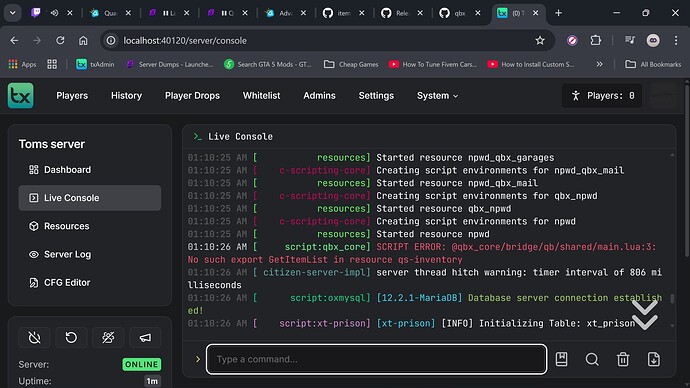This screenshot has width=690, height=388.
Task: Open Server Log in the sidebar
Action: coord(90,254)
